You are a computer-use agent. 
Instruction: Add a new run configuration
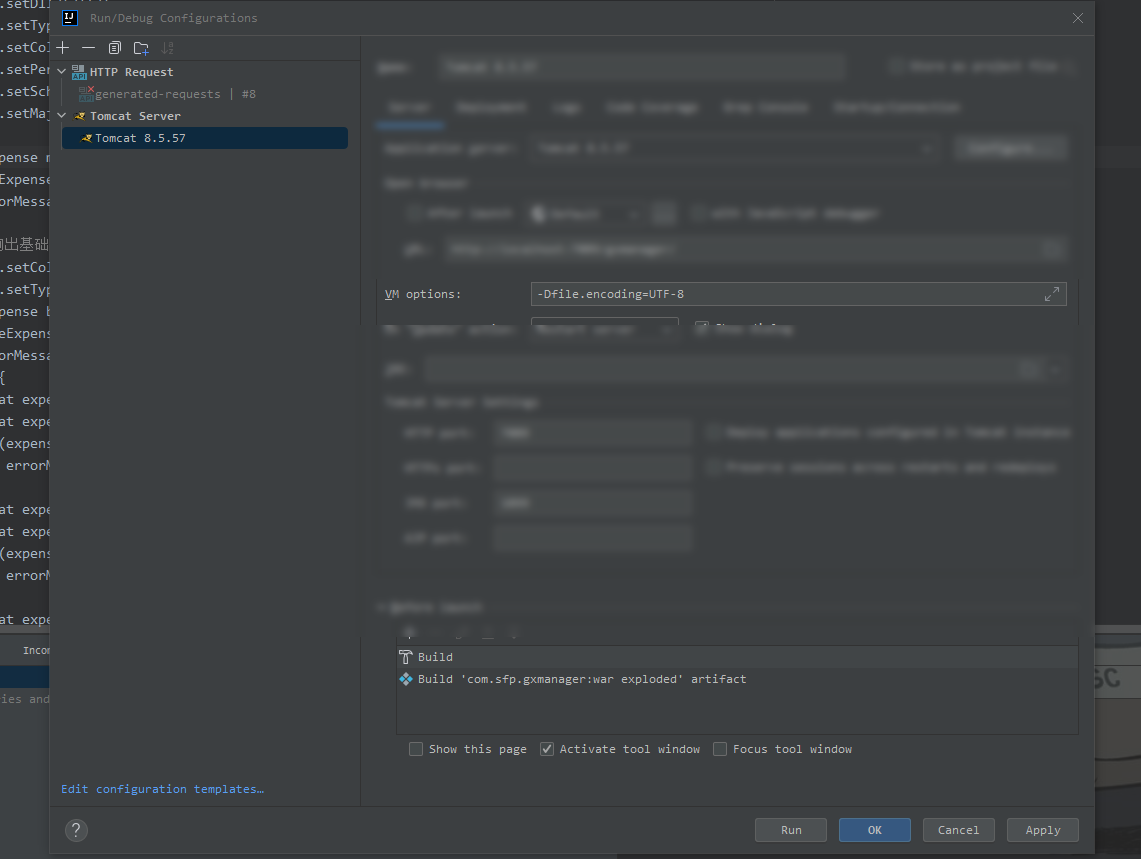(63, 48)
